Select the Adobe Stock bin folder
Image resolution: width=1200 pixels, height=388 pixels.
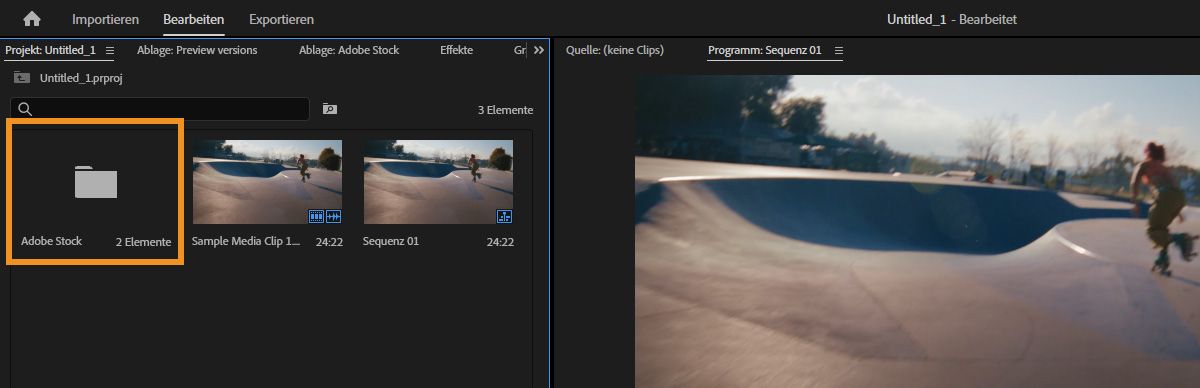pyautogui.click(x=96, y=182)
